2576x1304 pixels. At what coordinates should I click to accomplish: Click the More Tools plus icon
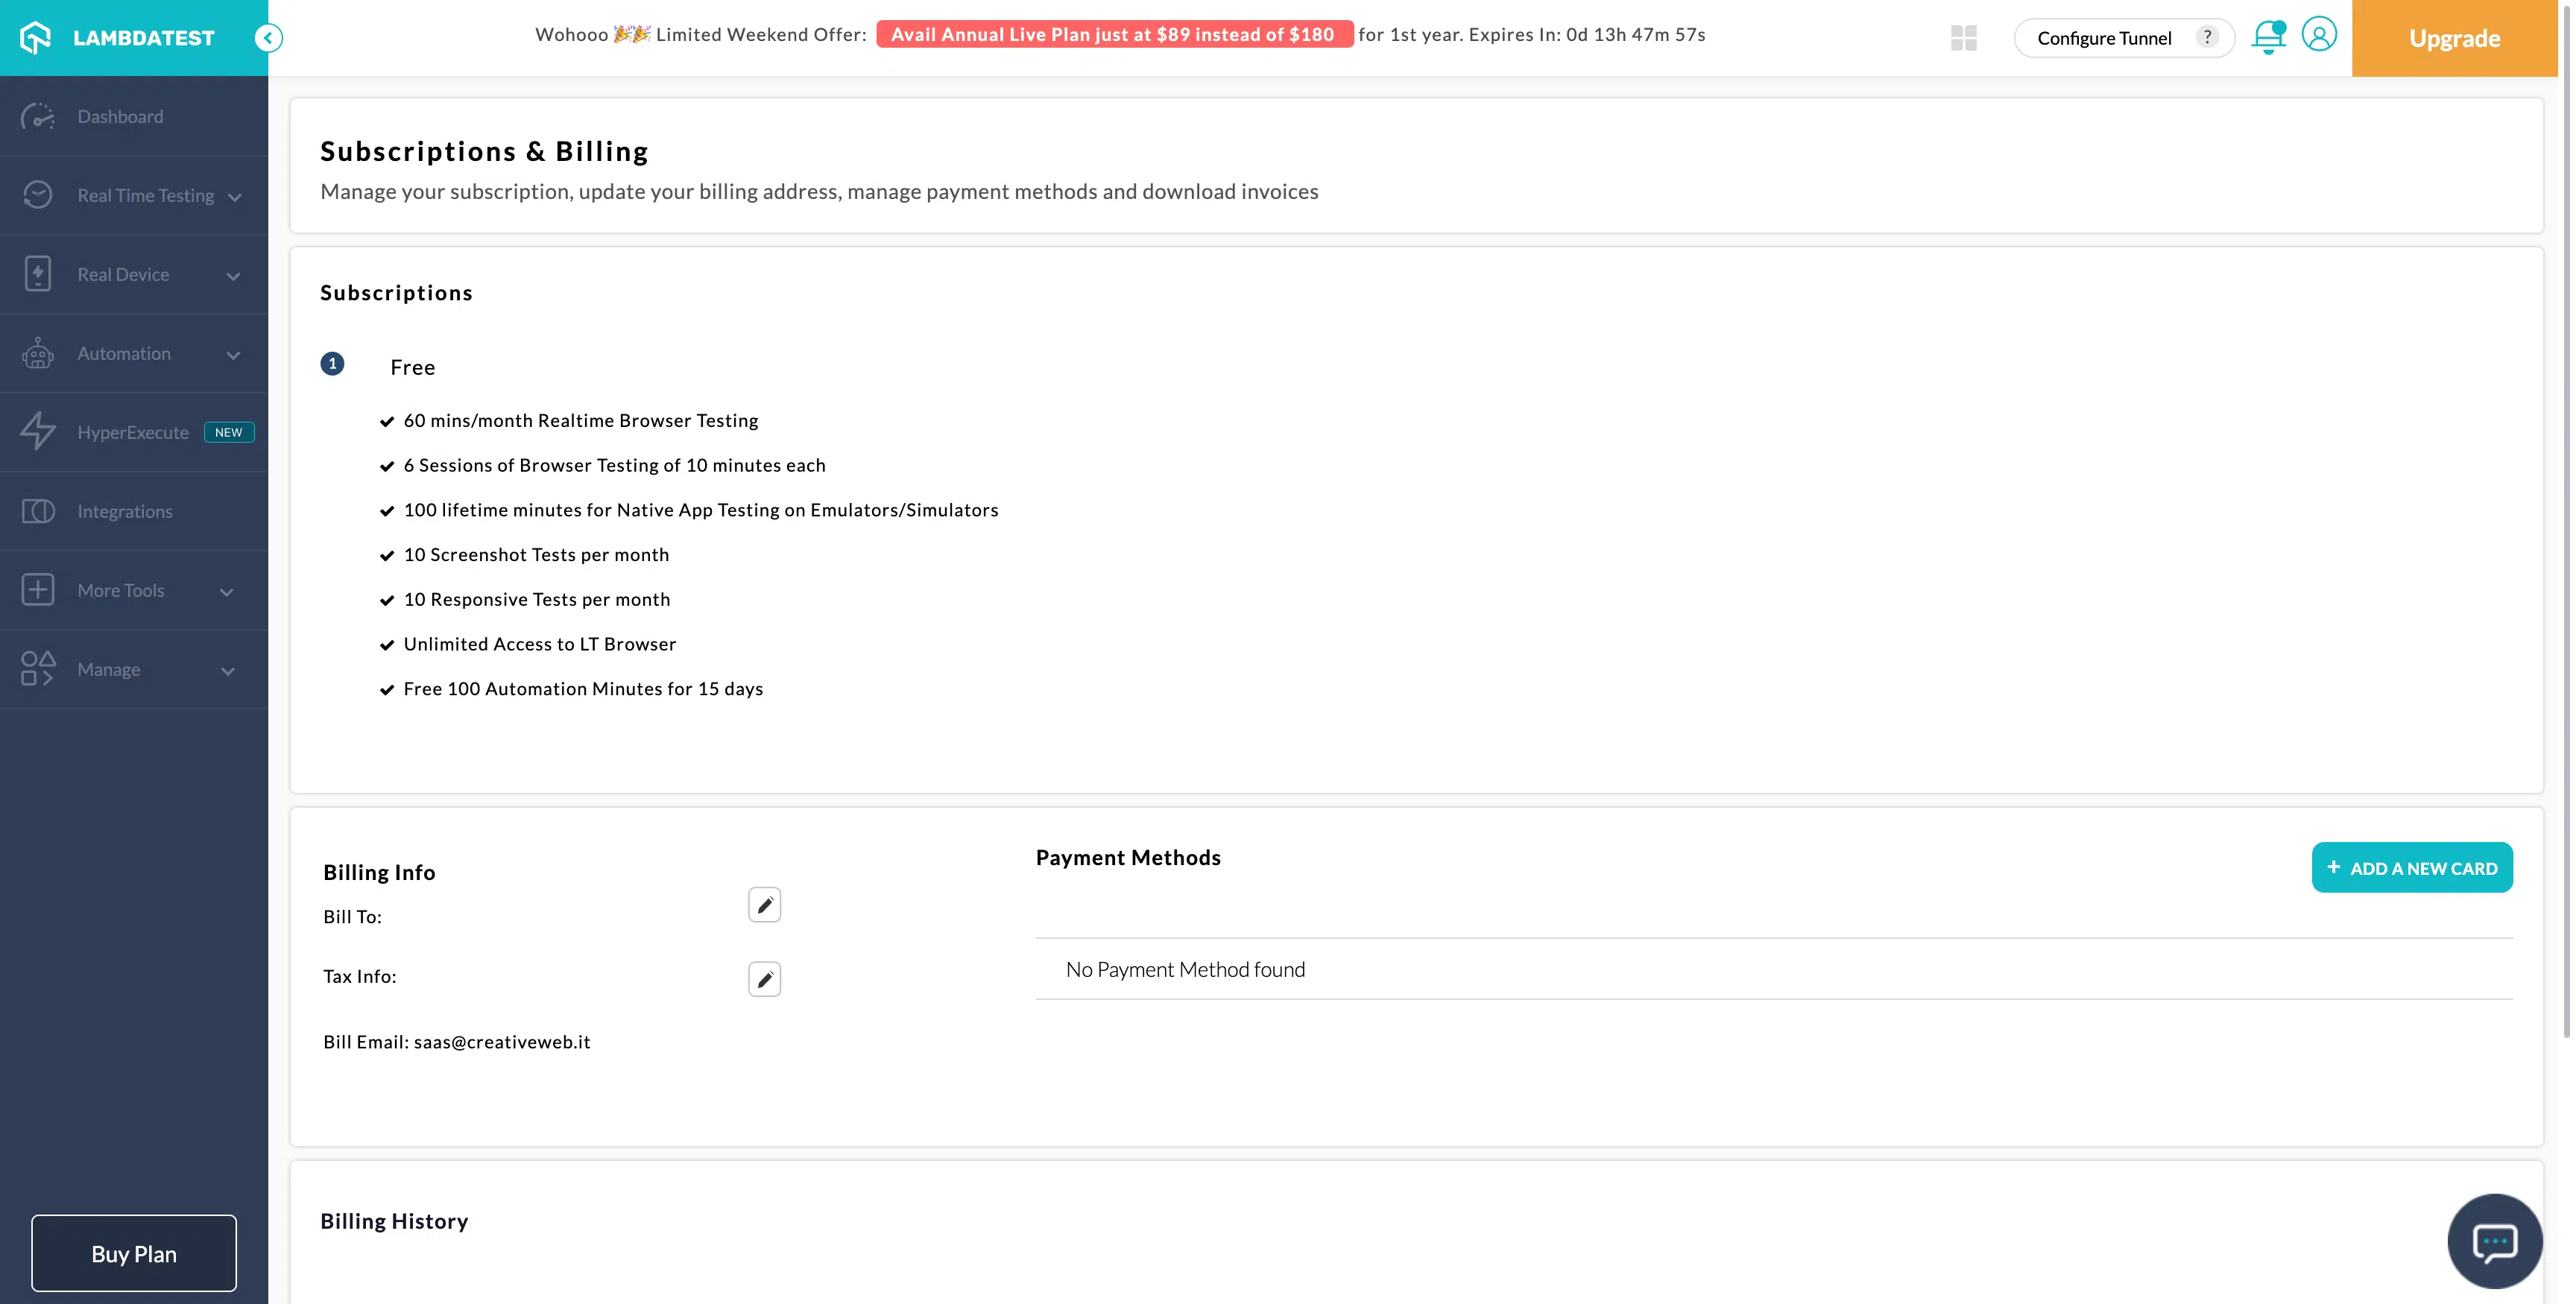coord(38,590)
